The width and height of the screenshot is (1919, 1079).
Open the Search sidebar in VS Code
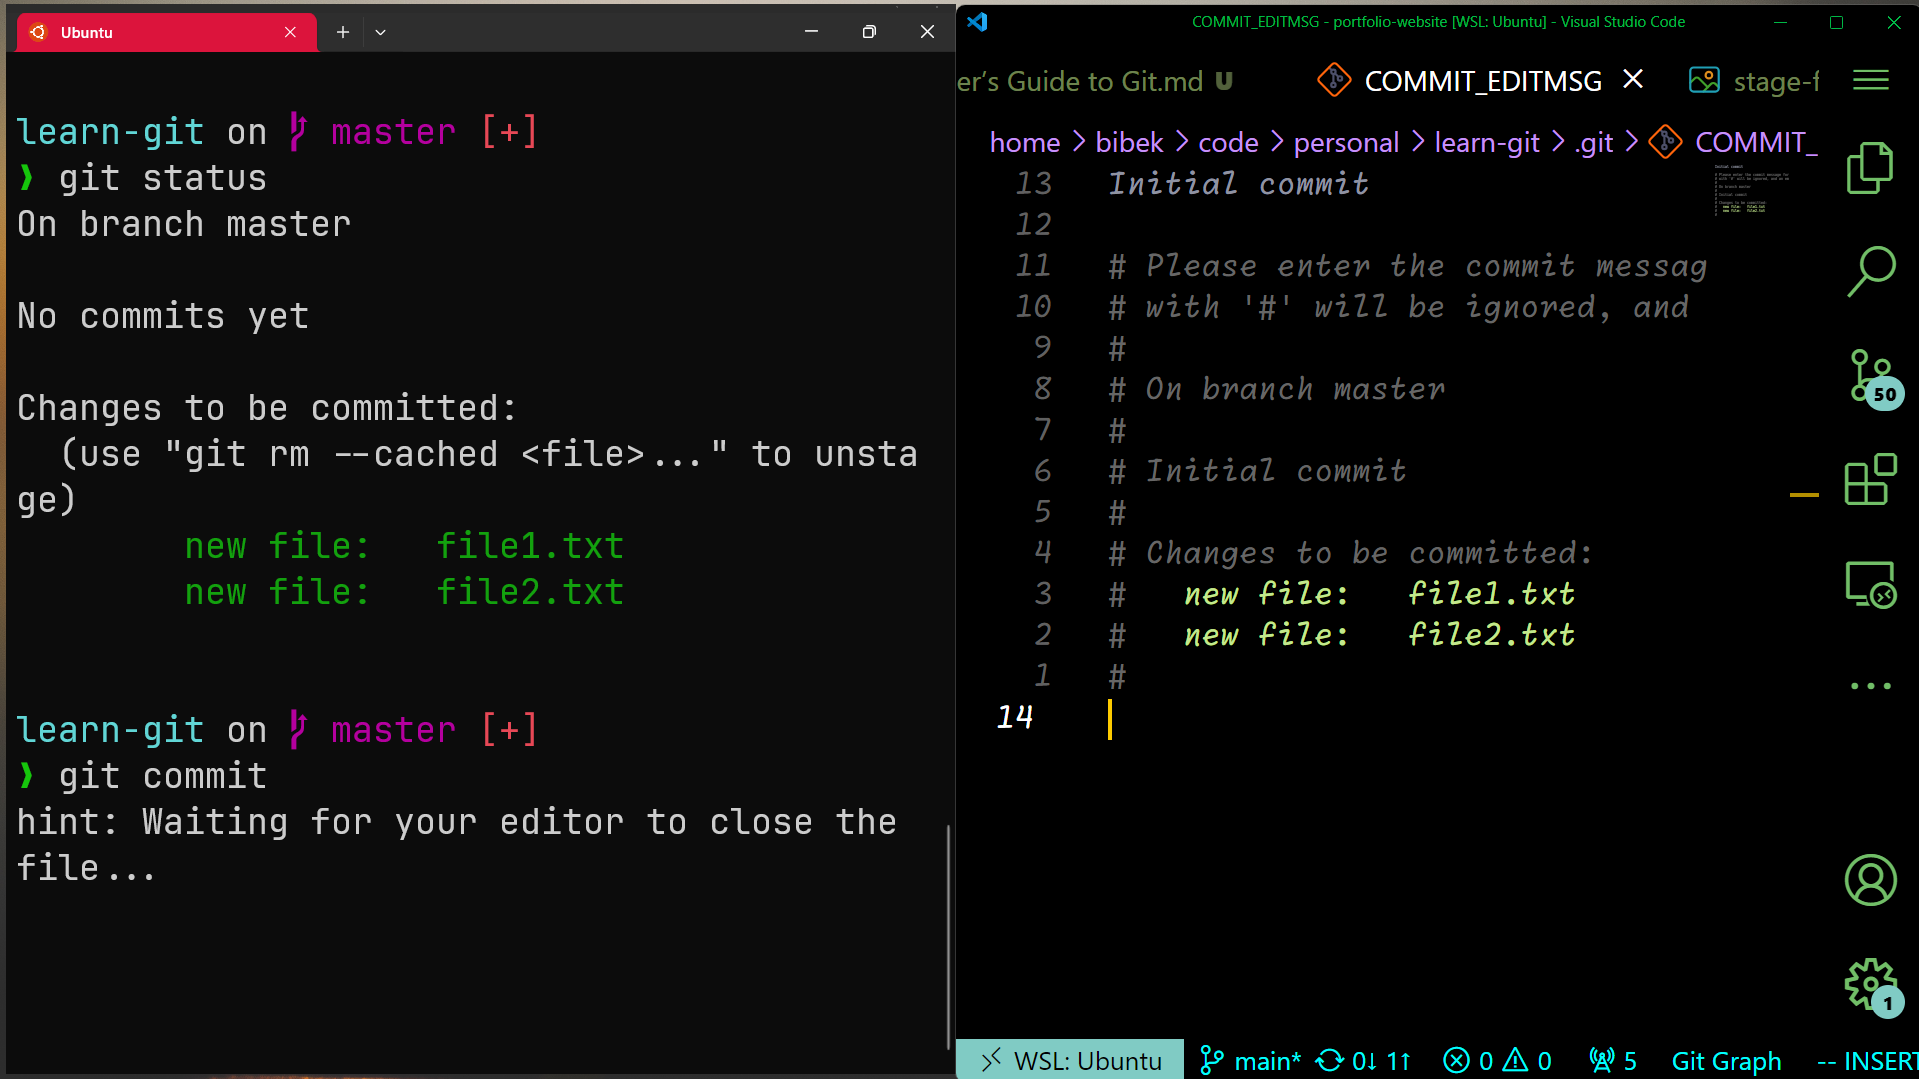(1872, 269)
